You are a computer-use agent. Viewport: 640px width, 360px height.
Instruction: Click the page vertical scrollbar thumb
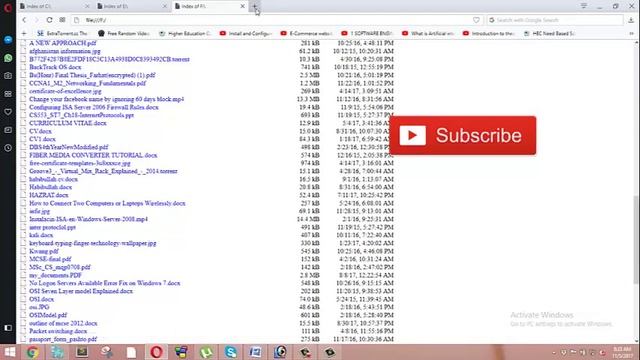click(x=636, y=239)
